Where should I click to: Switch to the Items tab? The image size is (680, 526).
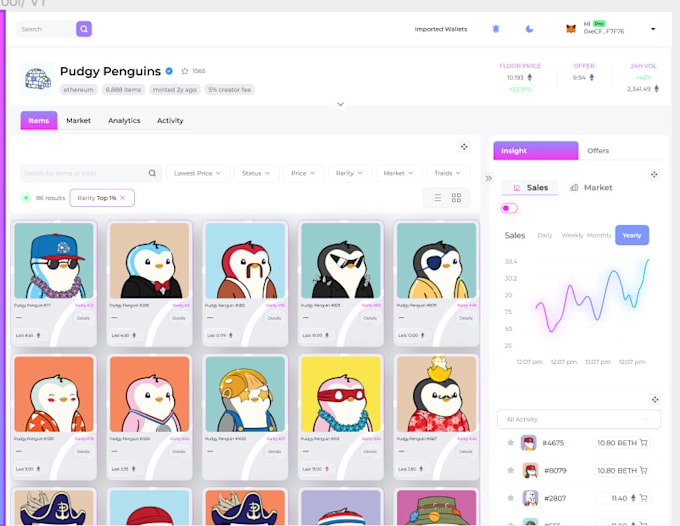(x=39, y=121)
